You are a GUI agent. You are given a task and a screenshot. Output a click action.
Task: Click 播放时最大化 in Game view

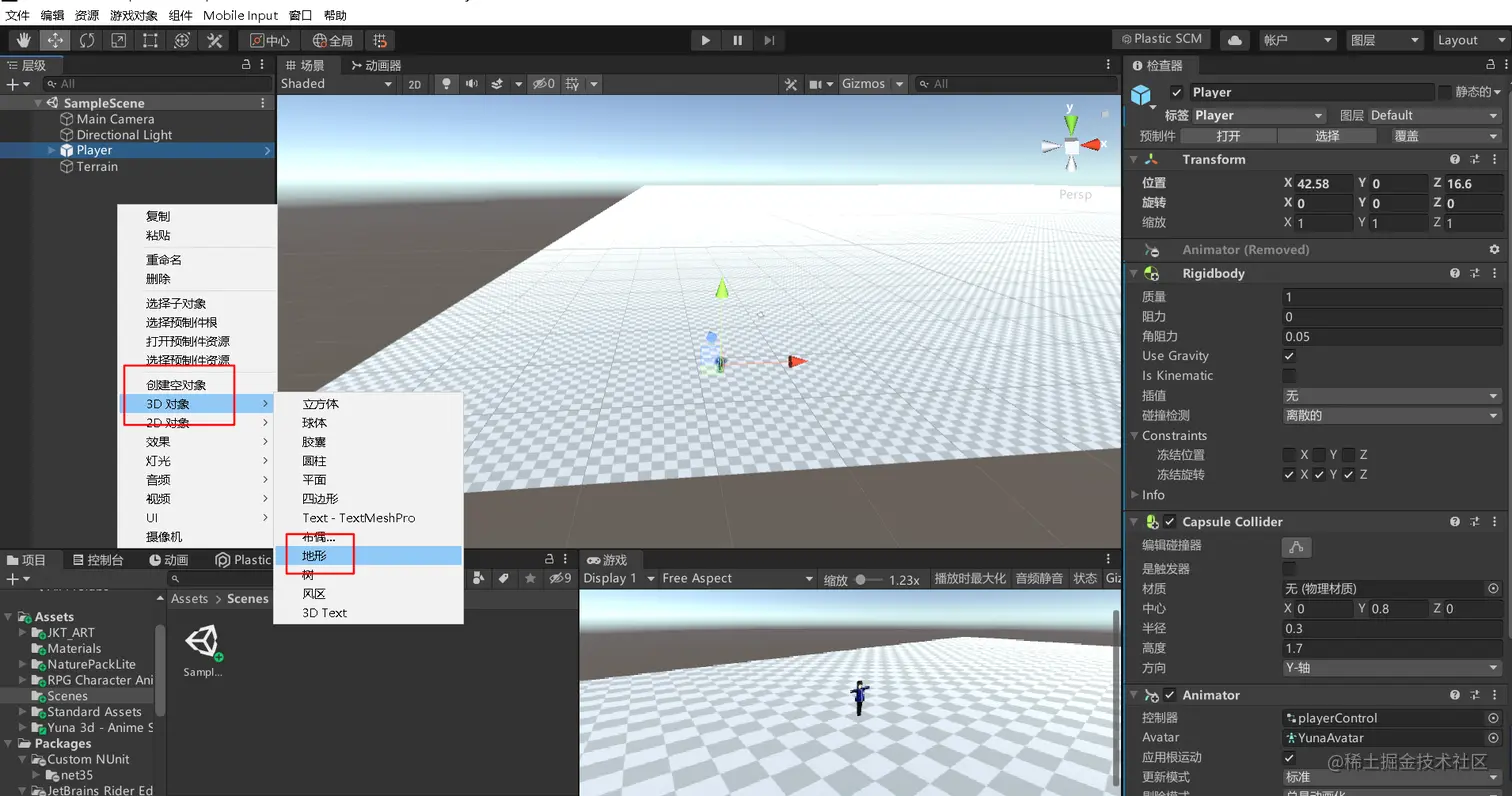970,579
